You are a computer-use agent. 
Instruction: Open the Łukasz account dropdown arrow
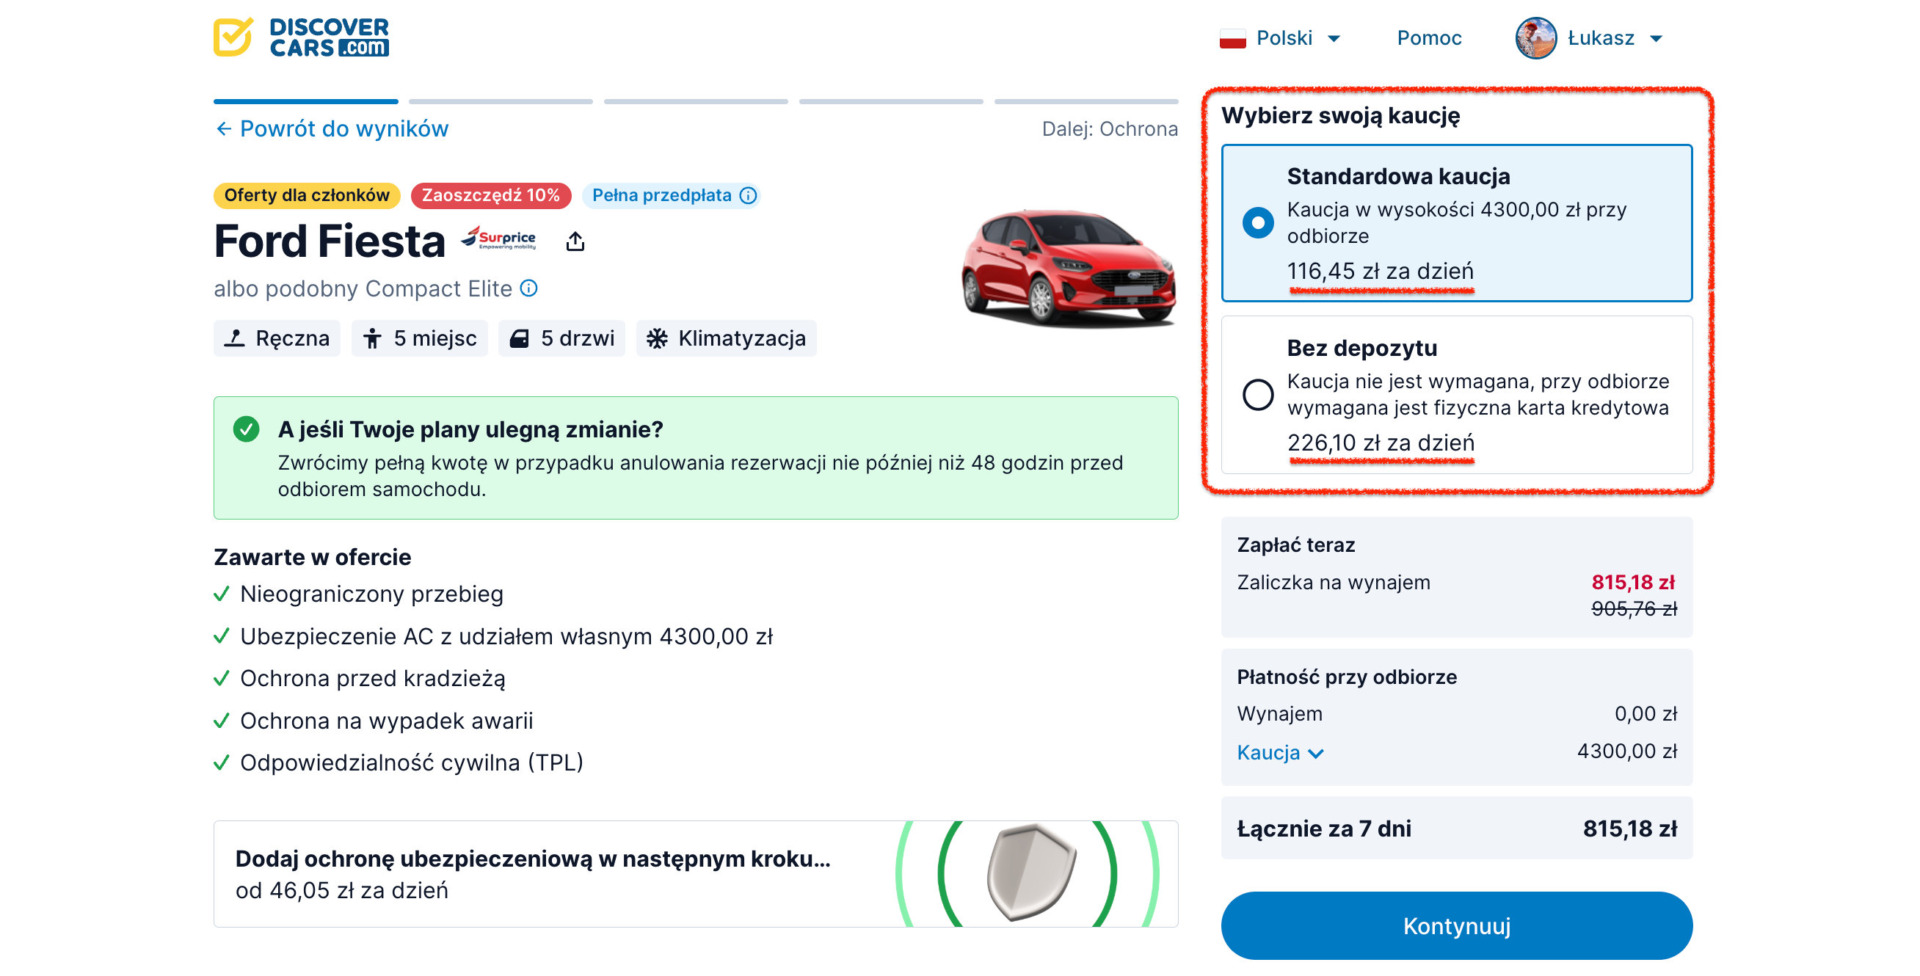point(1656,39)
